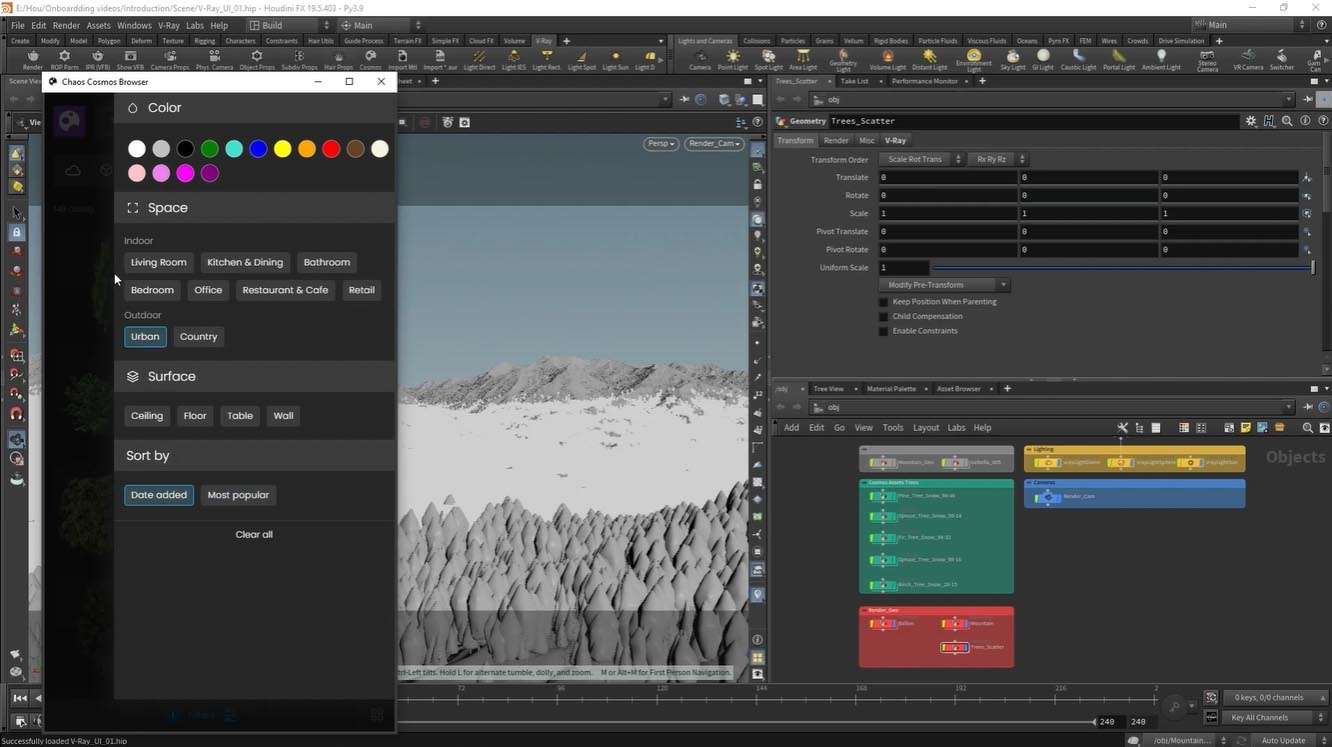The height and width of the screenshot is (747, 1332).
Task: Add a Point Light from shelf
Action: [733, 58]
